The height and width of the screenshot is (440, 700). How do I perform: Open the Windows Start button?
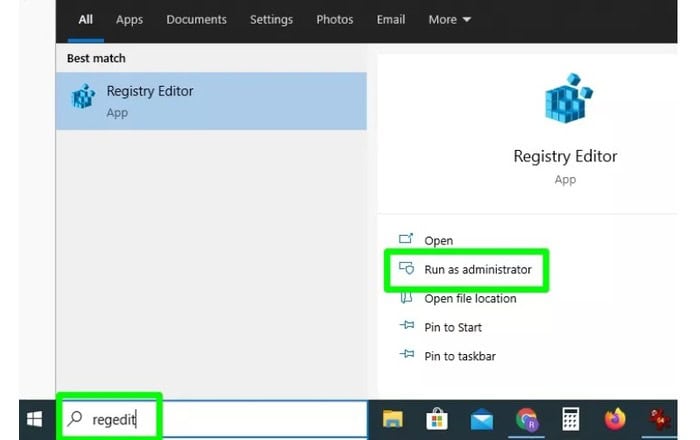click(35, 419)
